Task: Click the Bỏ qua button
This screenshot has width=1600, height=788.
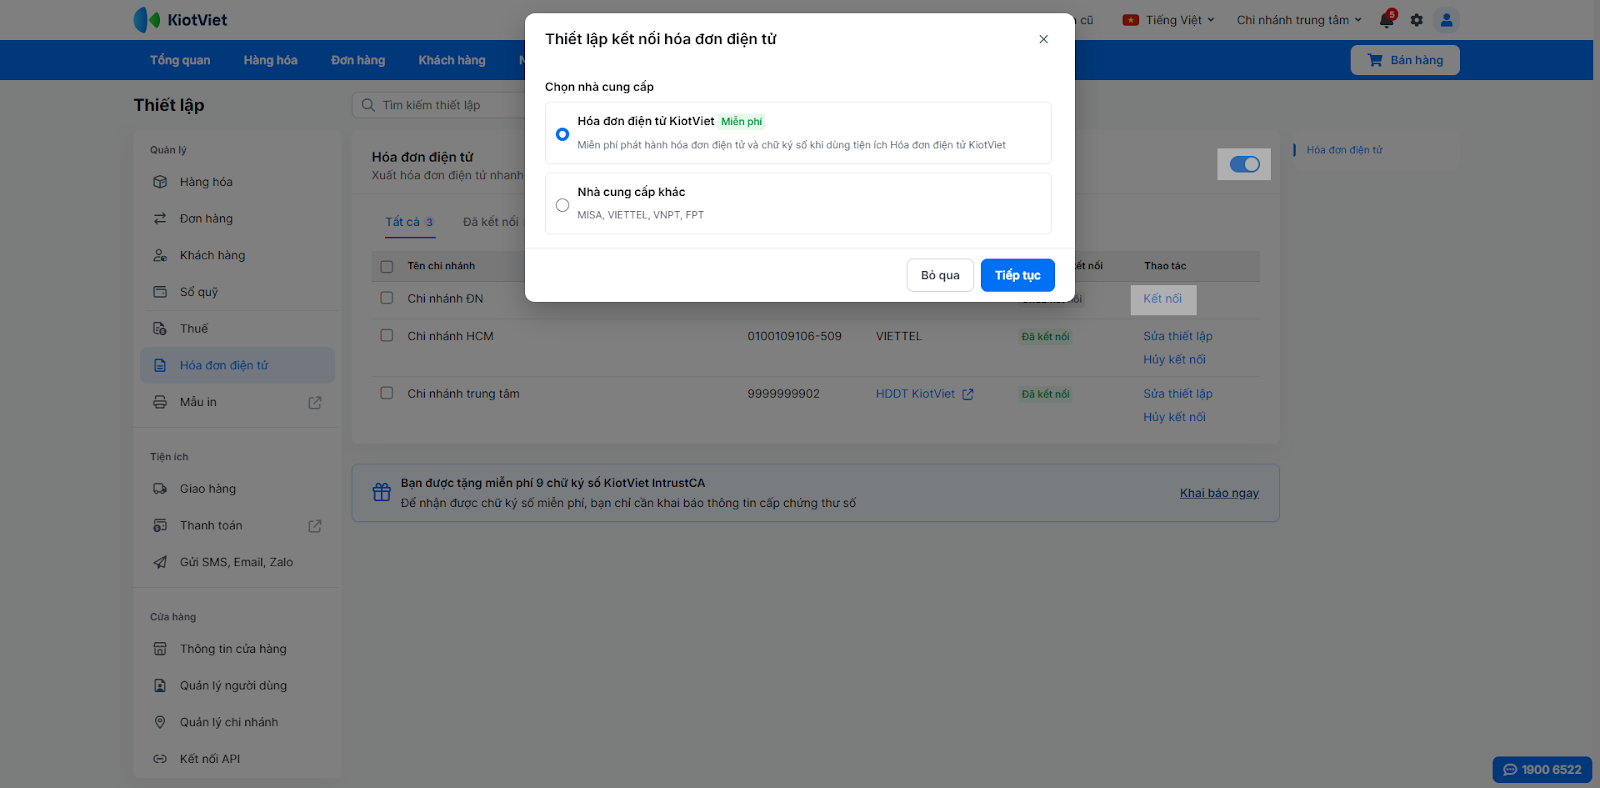Action: (x=940, y=275)
